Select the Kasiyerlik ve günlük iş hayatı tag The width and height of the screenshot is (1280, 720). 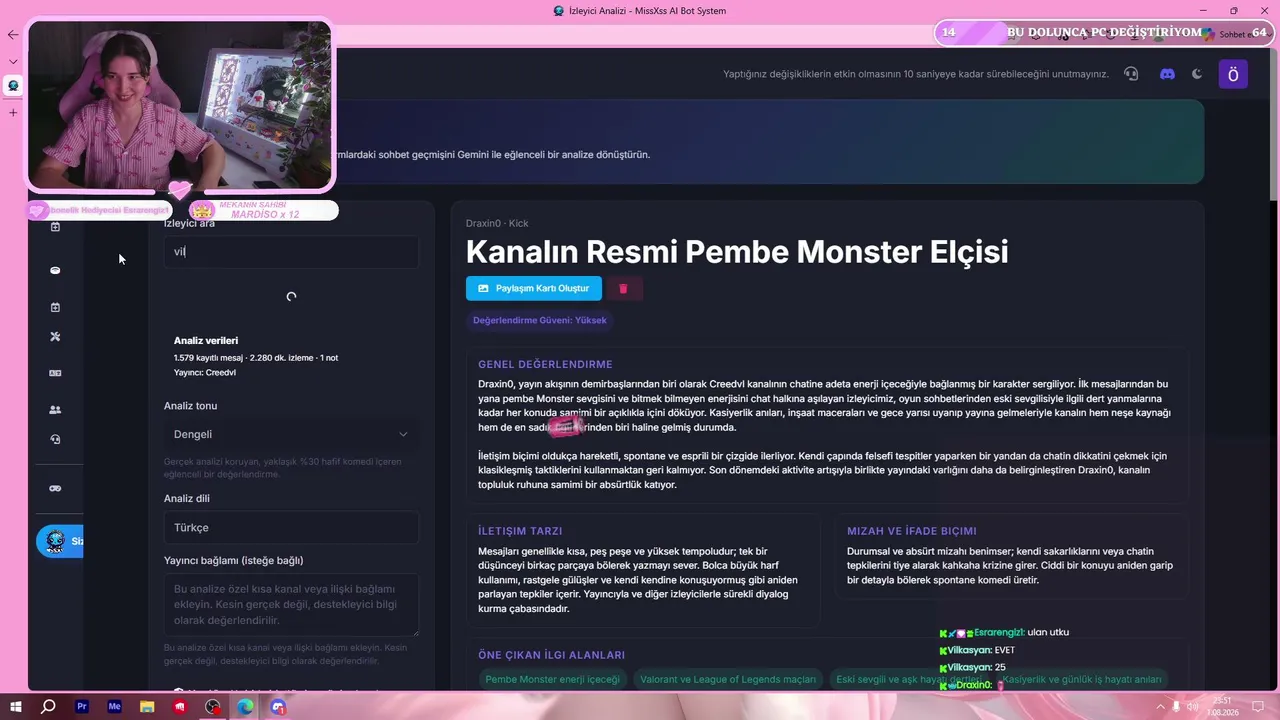[x=1082, y=679]
